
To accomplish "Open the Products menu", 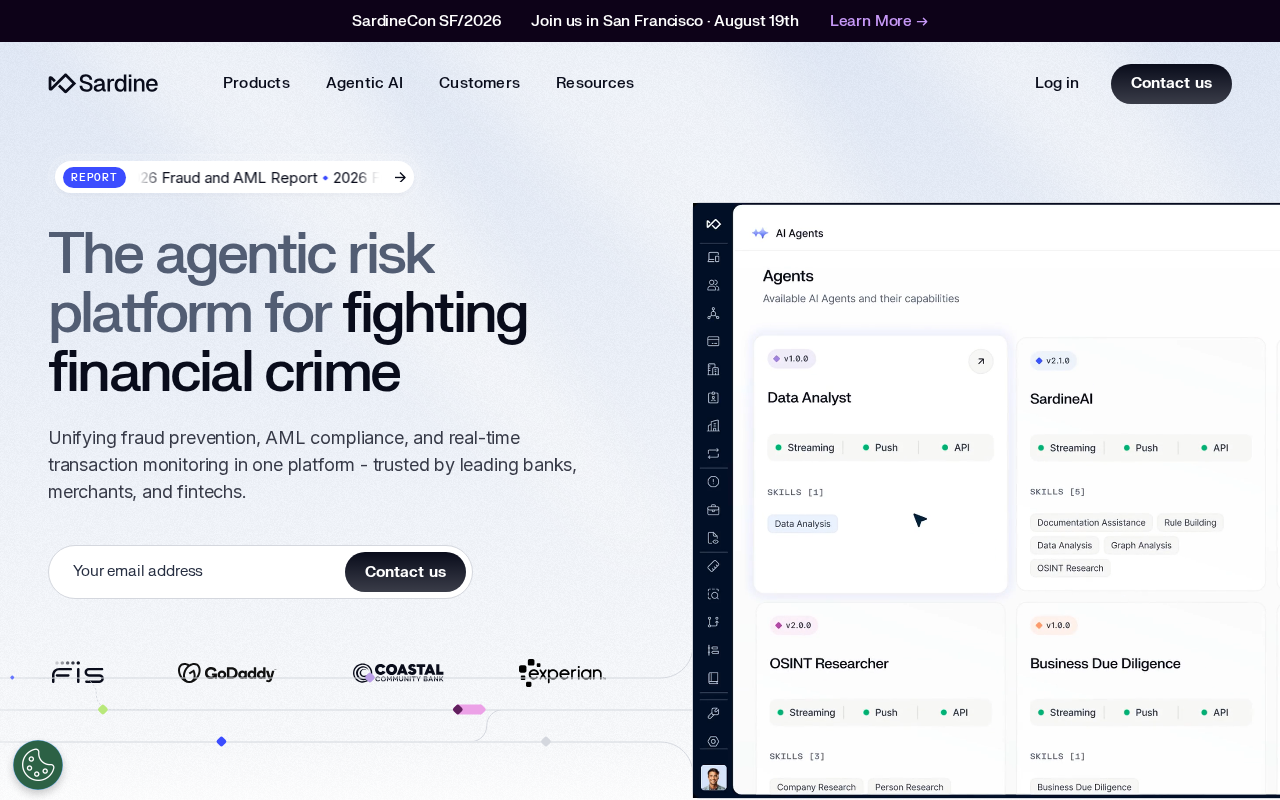I will (x=256, y=83).
